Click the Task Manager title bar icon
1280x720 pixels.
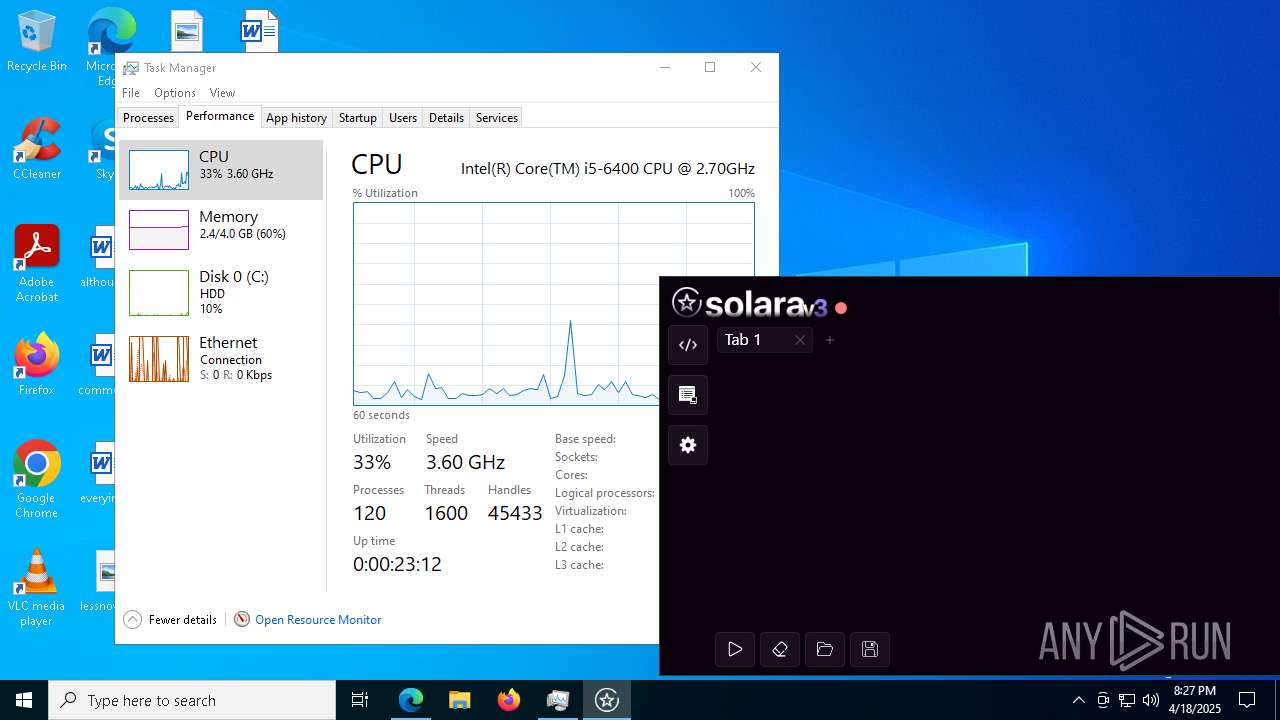[x=131, y=68]
